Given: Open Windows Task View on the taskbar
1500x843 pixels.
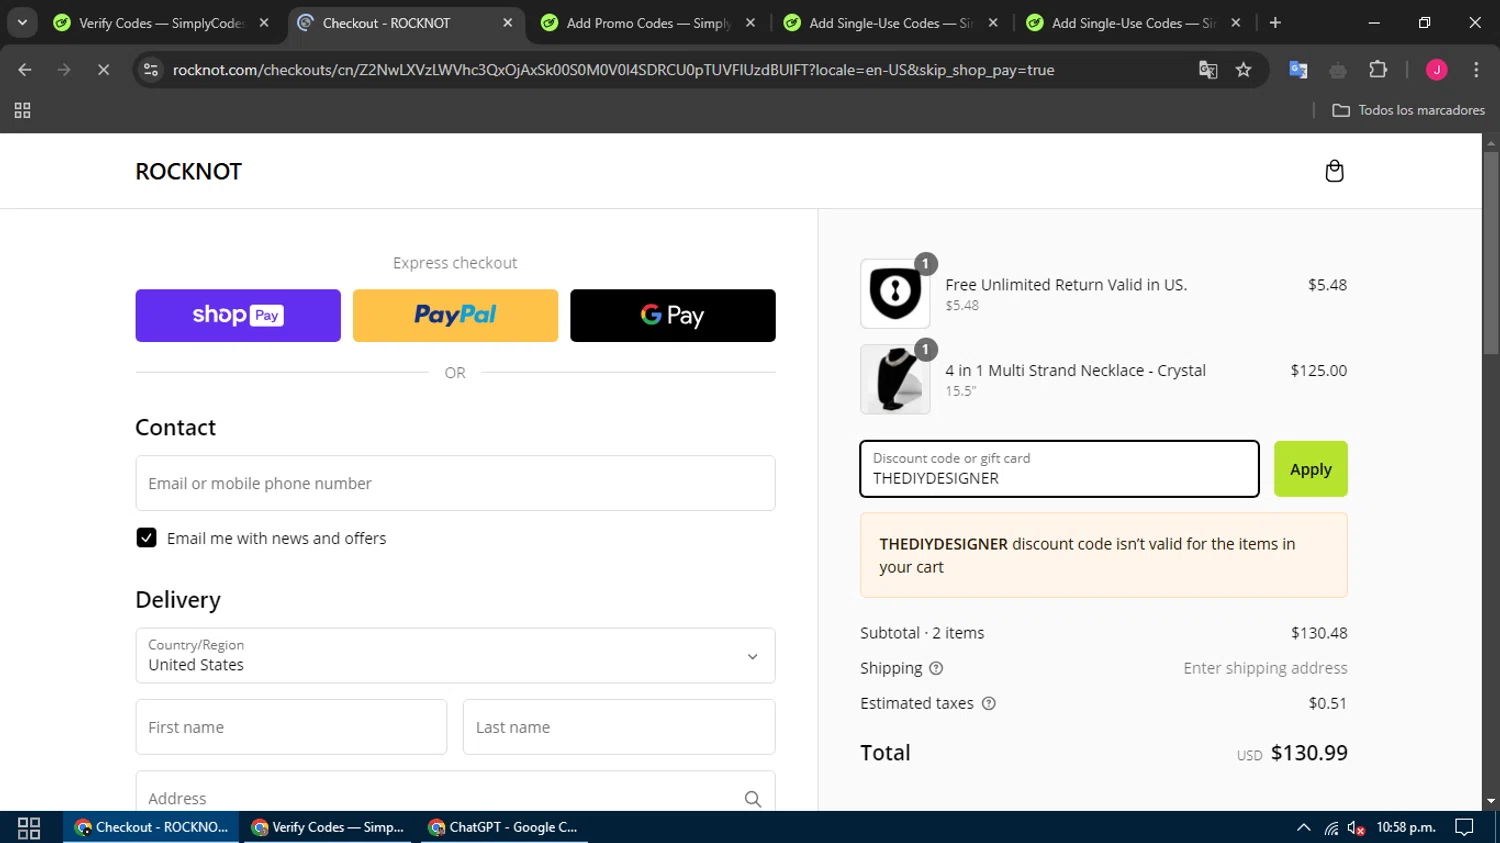Looking at the screenshot, I should pyautogui.click(x=29, y=828).
